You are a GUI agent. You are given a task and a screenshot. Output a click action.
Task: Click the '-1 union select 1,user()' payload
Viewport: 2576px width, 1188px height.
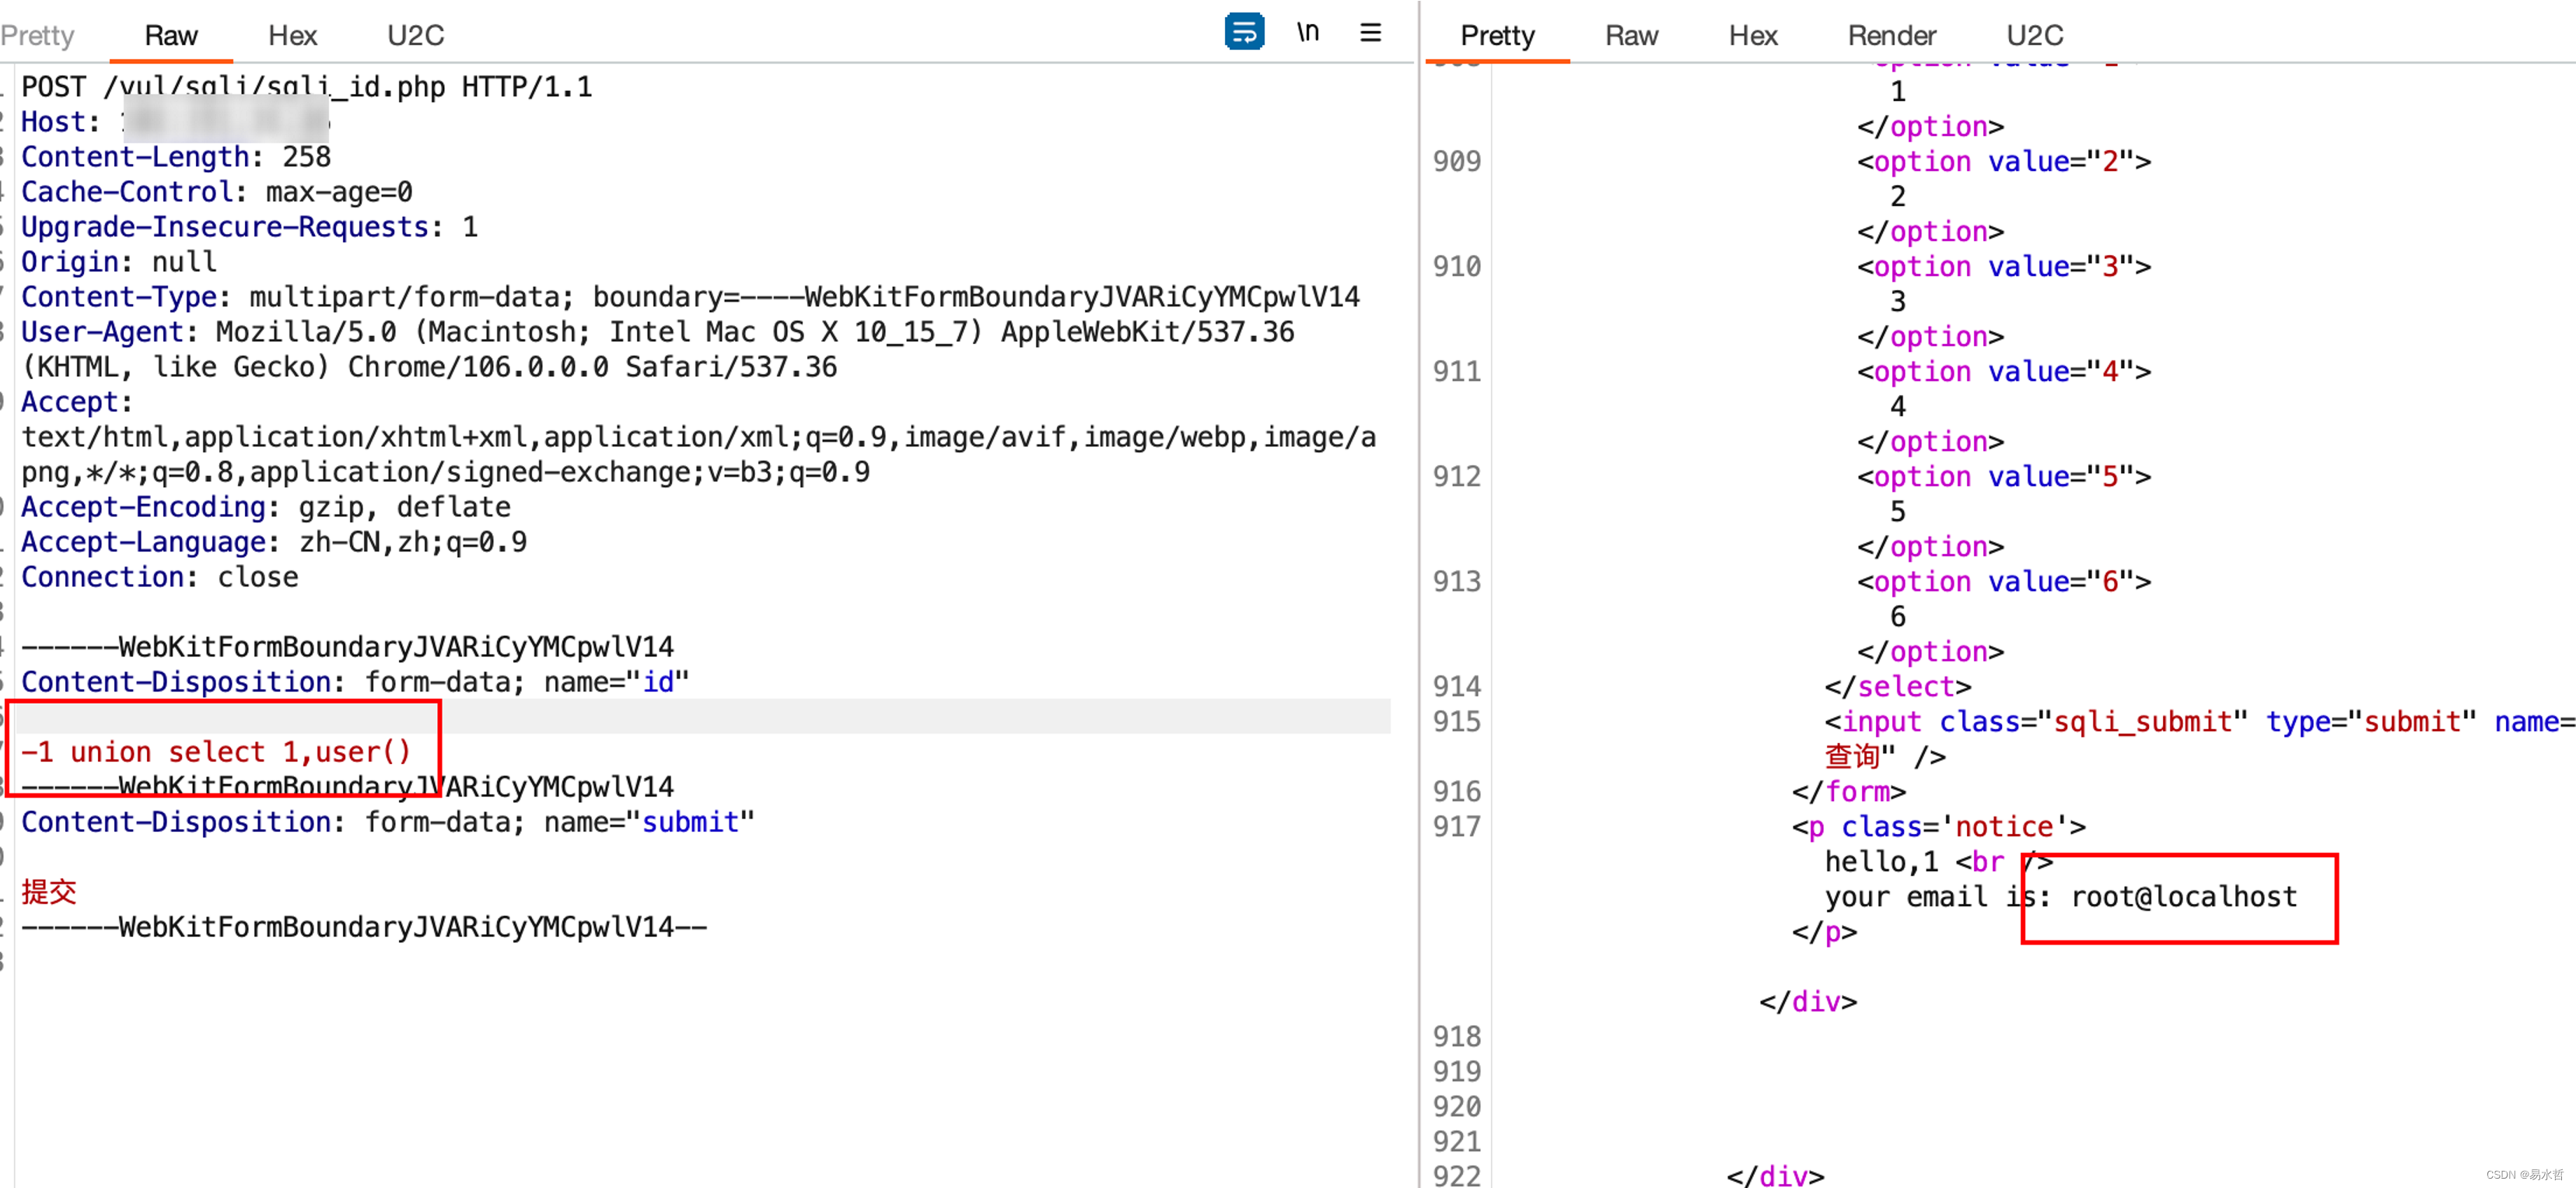click(x=216, y=752)
